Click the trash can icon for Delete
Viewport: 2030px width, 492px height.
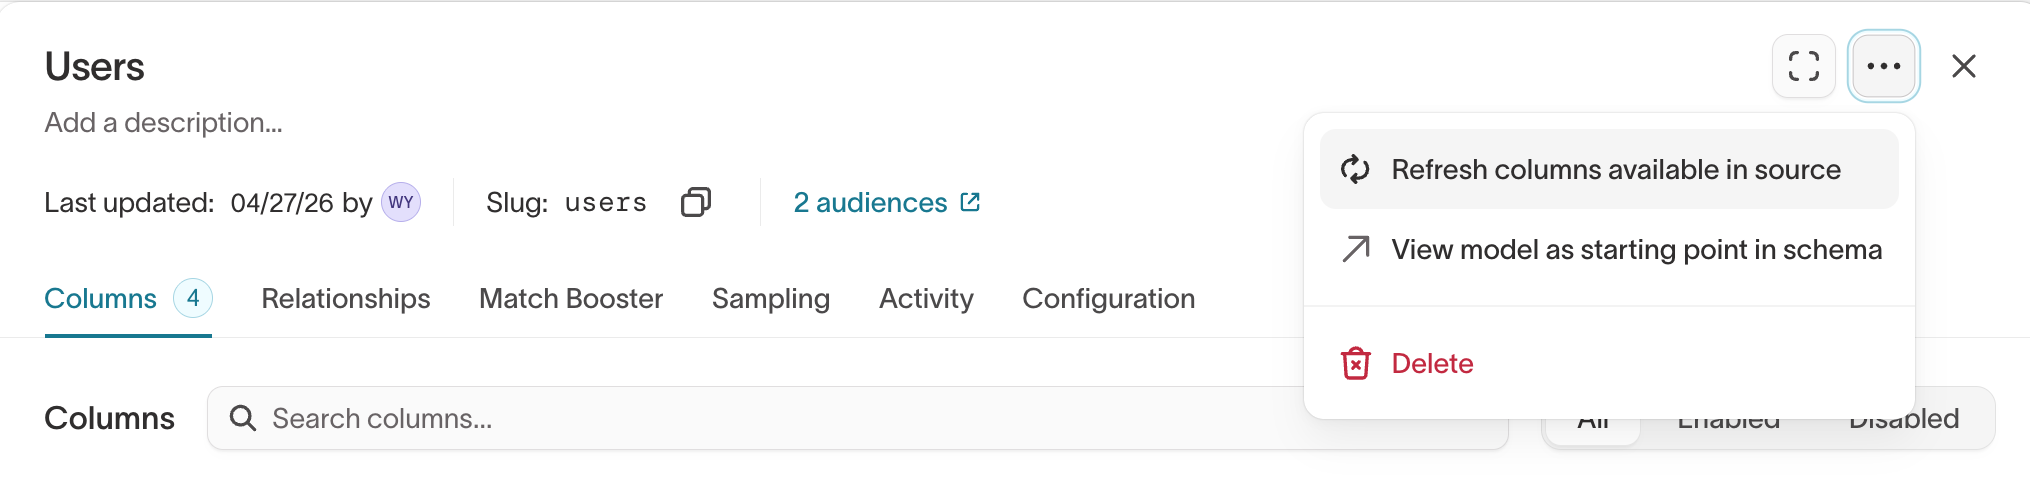pos(1355,363)
